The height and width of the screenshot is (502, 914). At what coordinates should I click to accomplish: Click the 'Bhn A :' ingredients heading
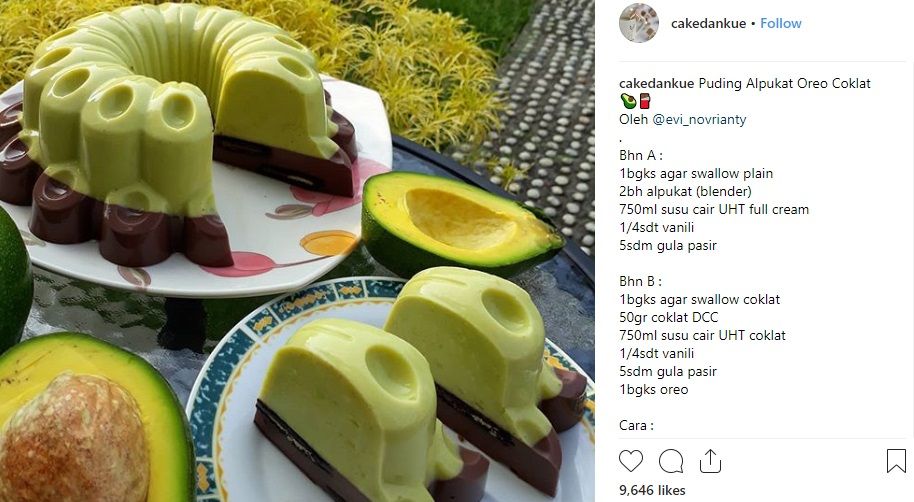(x=641, y=156)
